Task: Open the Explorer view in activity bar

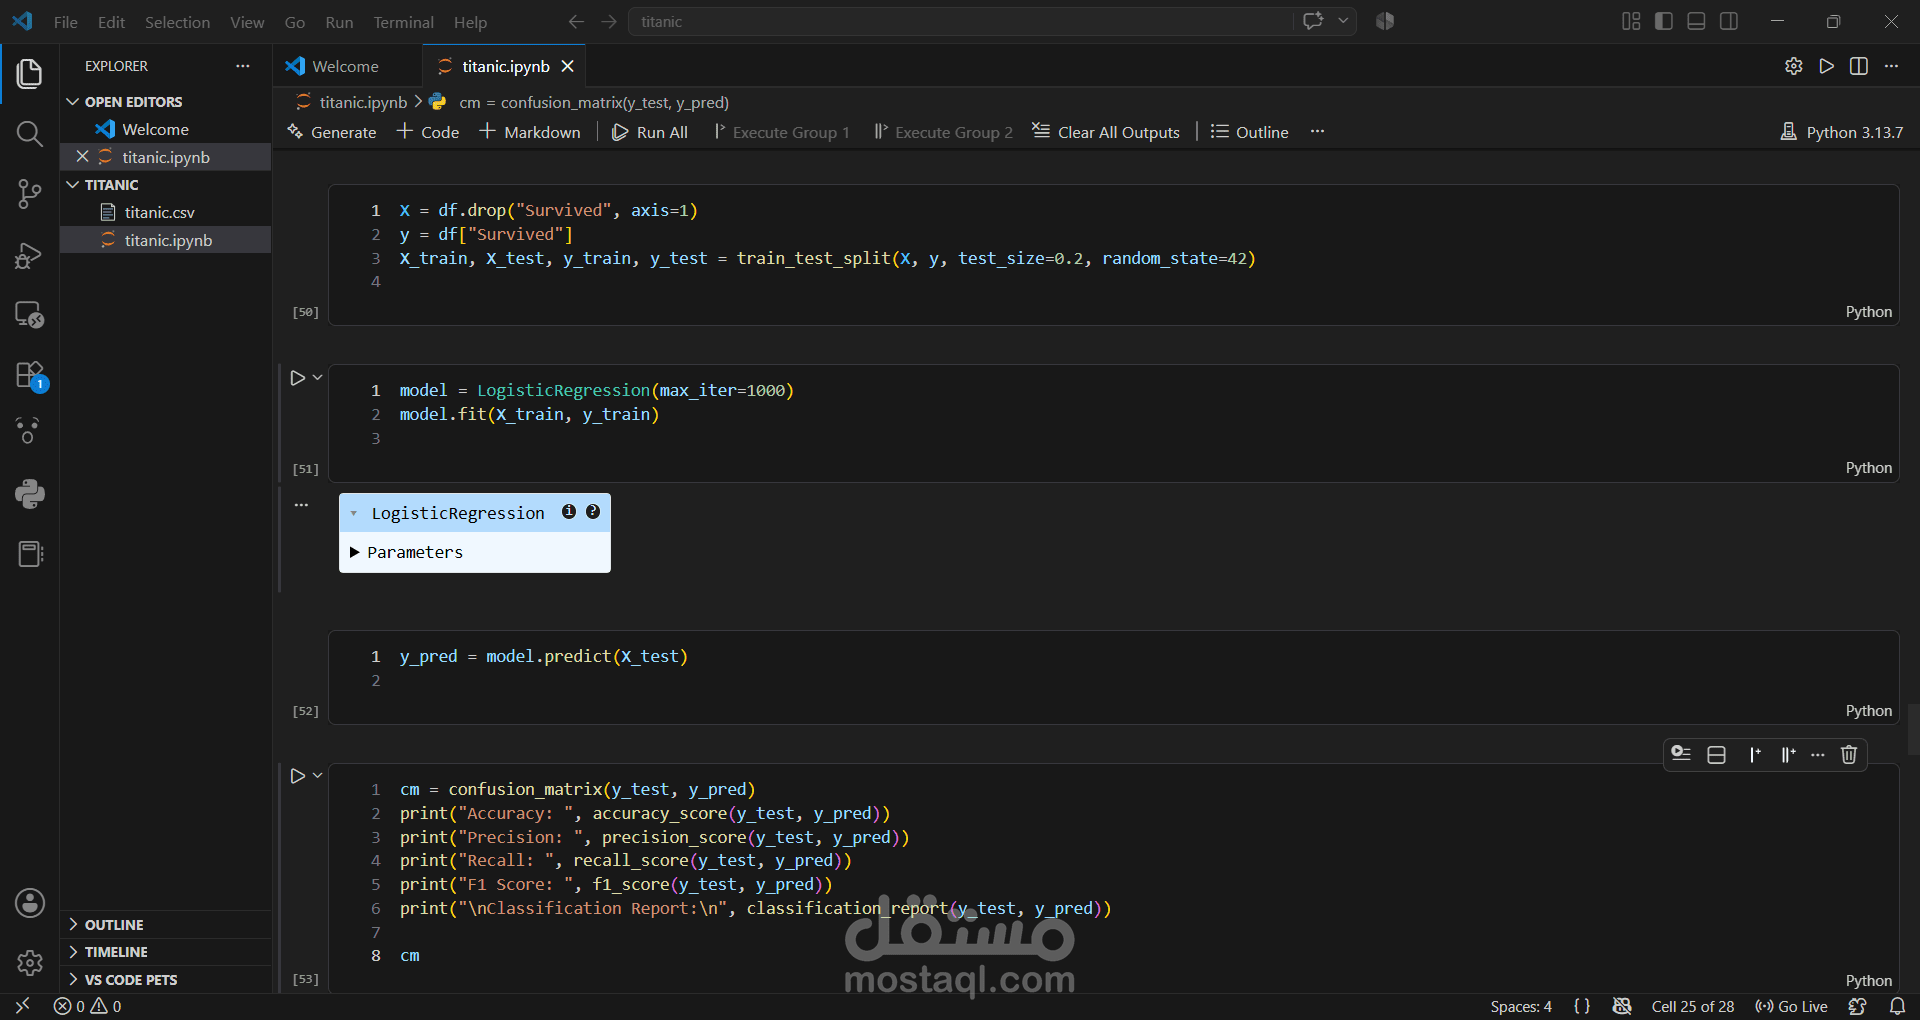Action: tap(30, 74)
